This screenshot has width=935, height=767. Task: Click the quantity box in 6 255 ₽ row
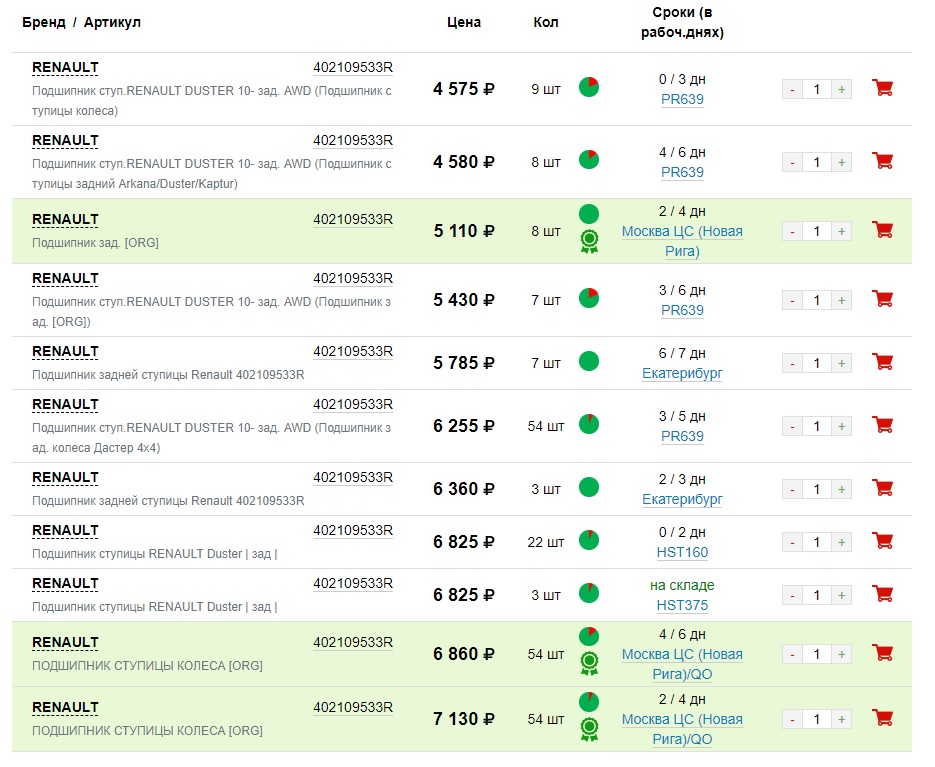click(817, 426)
